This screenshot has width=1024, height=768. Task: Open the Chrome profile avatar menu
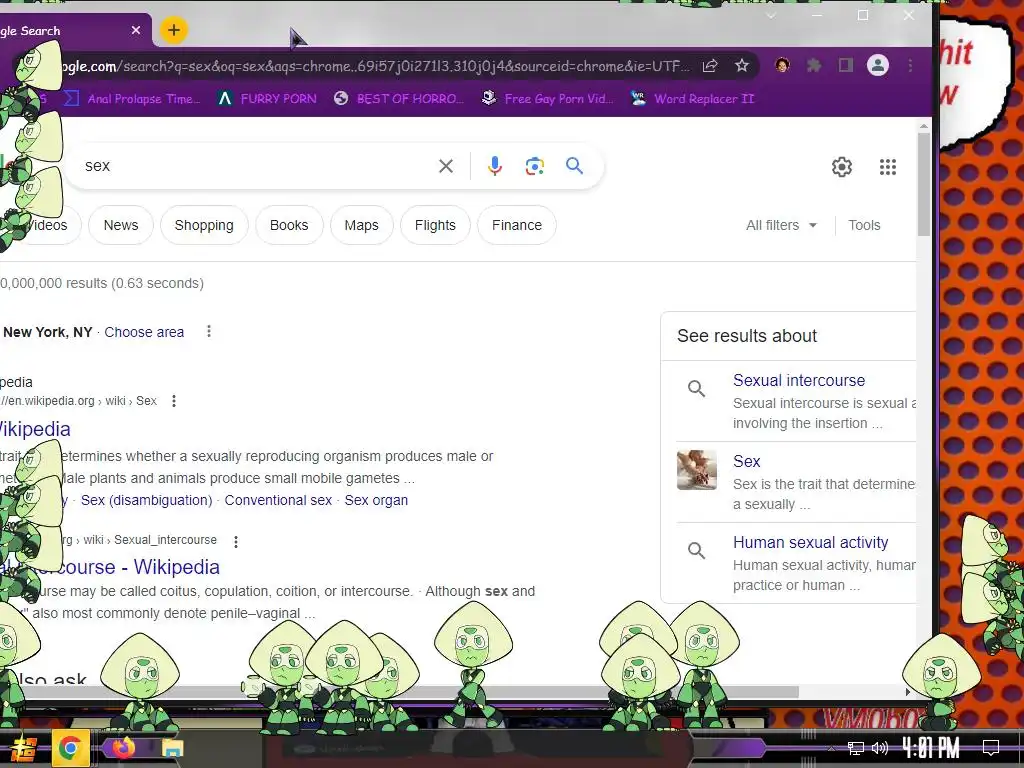coord(878,65)
